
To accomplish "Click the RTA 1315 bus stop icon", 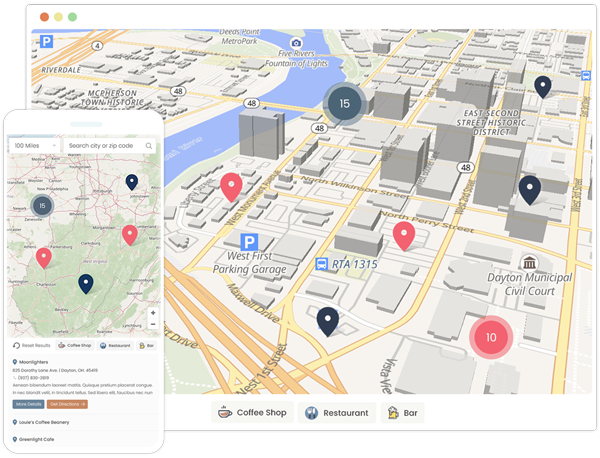I will coord(322,264).
